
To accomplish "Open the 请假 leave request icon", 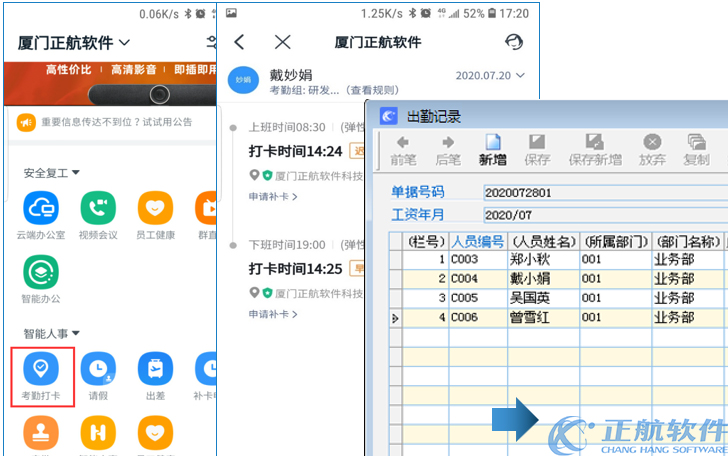I will tap(98, 369).
